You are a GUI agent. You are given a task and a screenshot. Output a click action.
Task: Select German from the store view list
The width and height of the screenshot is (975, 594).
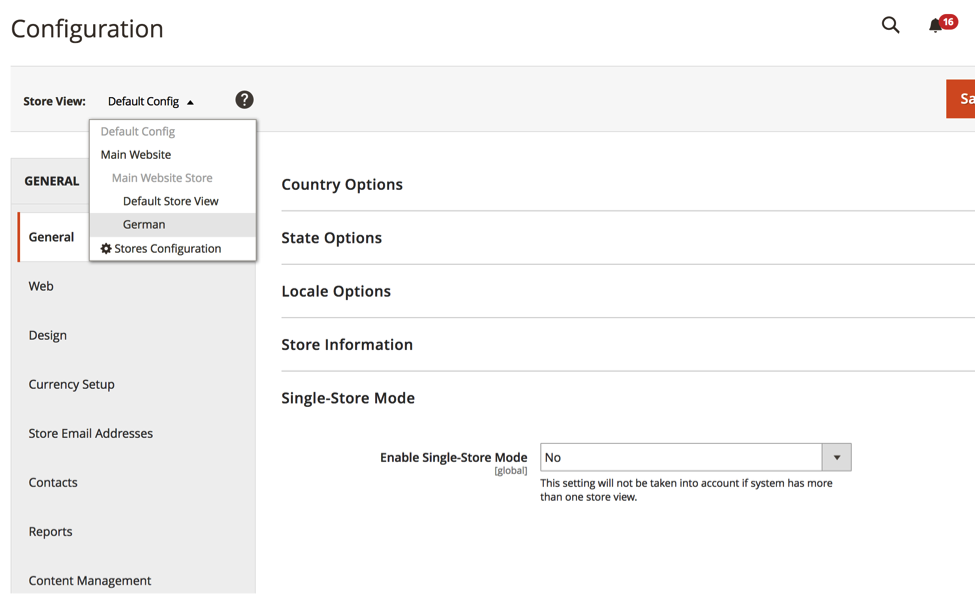tap(143, 224)
